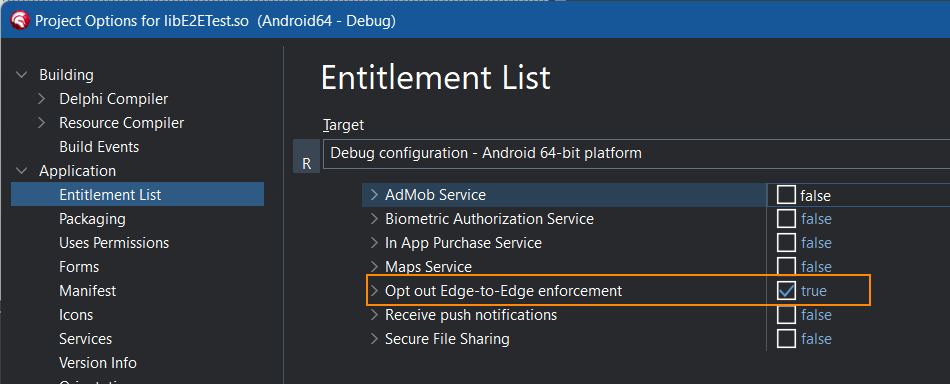950x384 pixels.
Task: Click the R button beside Target combo
Action: tap(307, 157)
